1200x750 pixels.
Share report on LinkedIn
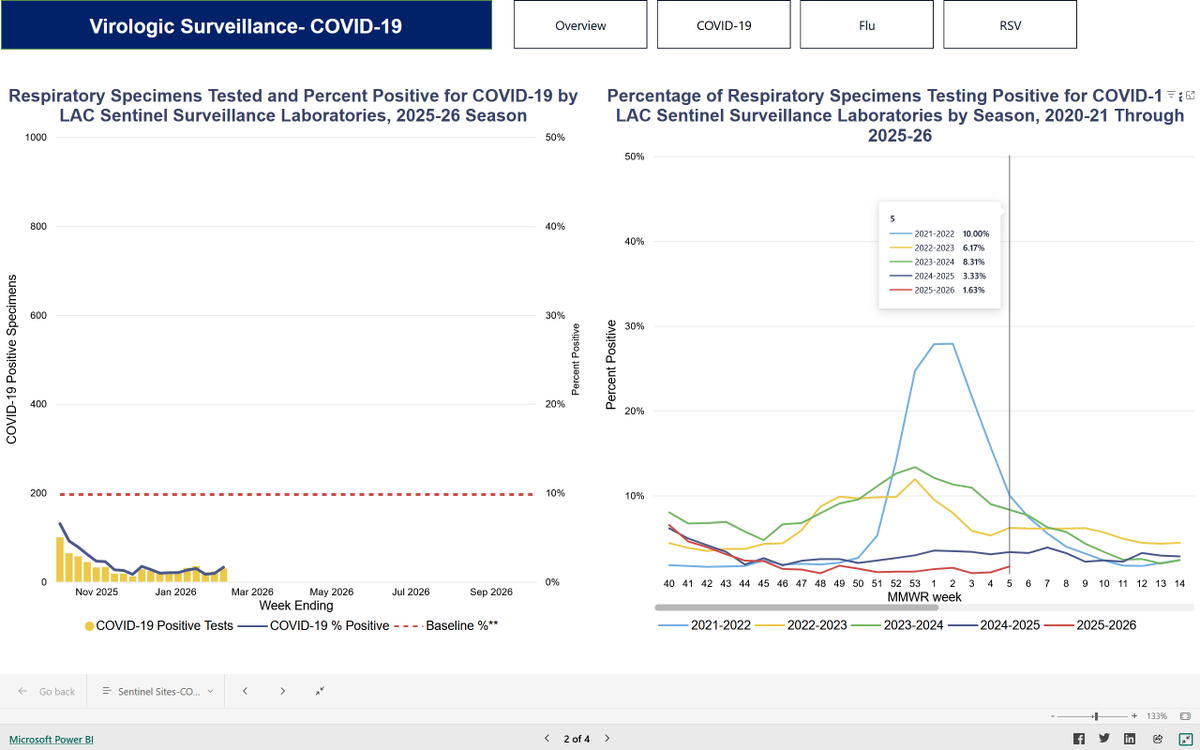[x=1130, y=739]
